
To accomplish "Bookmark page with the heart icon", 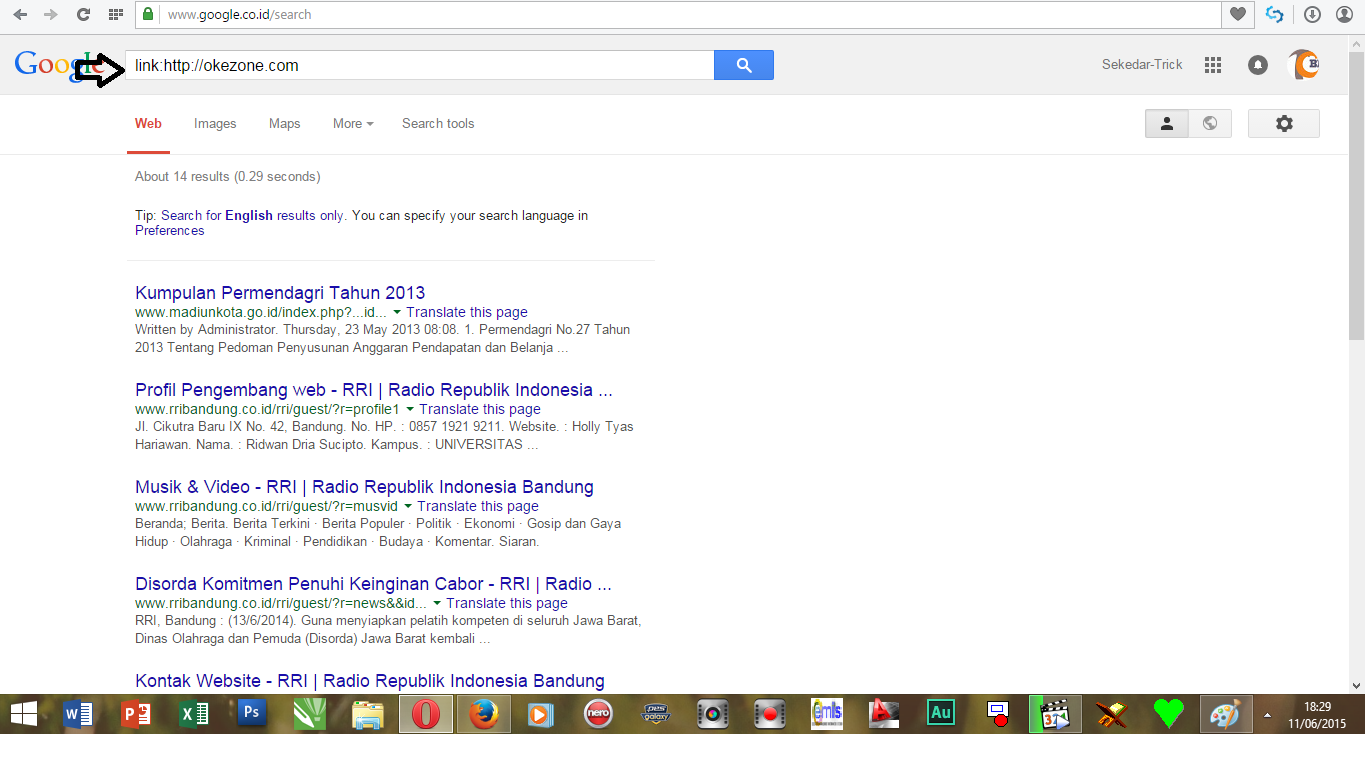I will point(1238,14).
